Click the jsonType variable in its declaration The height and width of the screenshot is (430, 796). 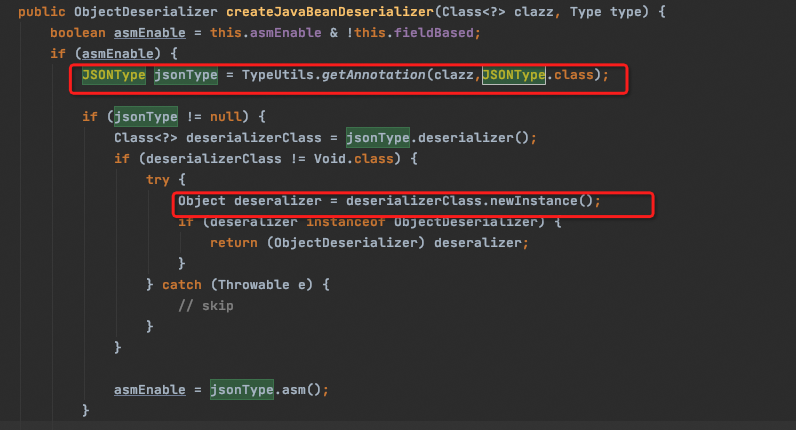coord(186,75)
